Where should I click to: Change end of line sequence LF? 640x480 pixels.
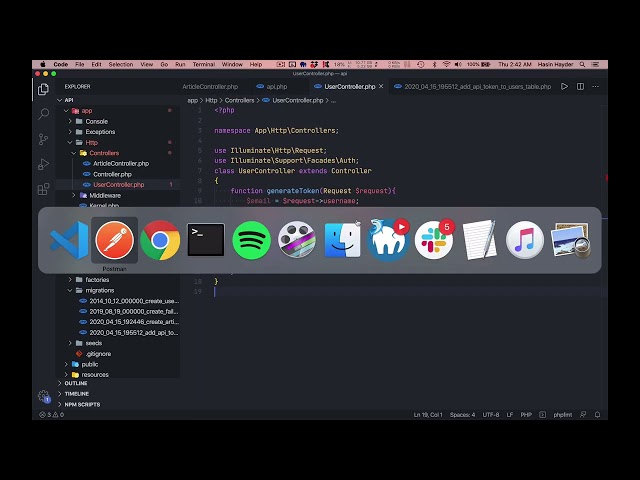click(x=510, y=415)
